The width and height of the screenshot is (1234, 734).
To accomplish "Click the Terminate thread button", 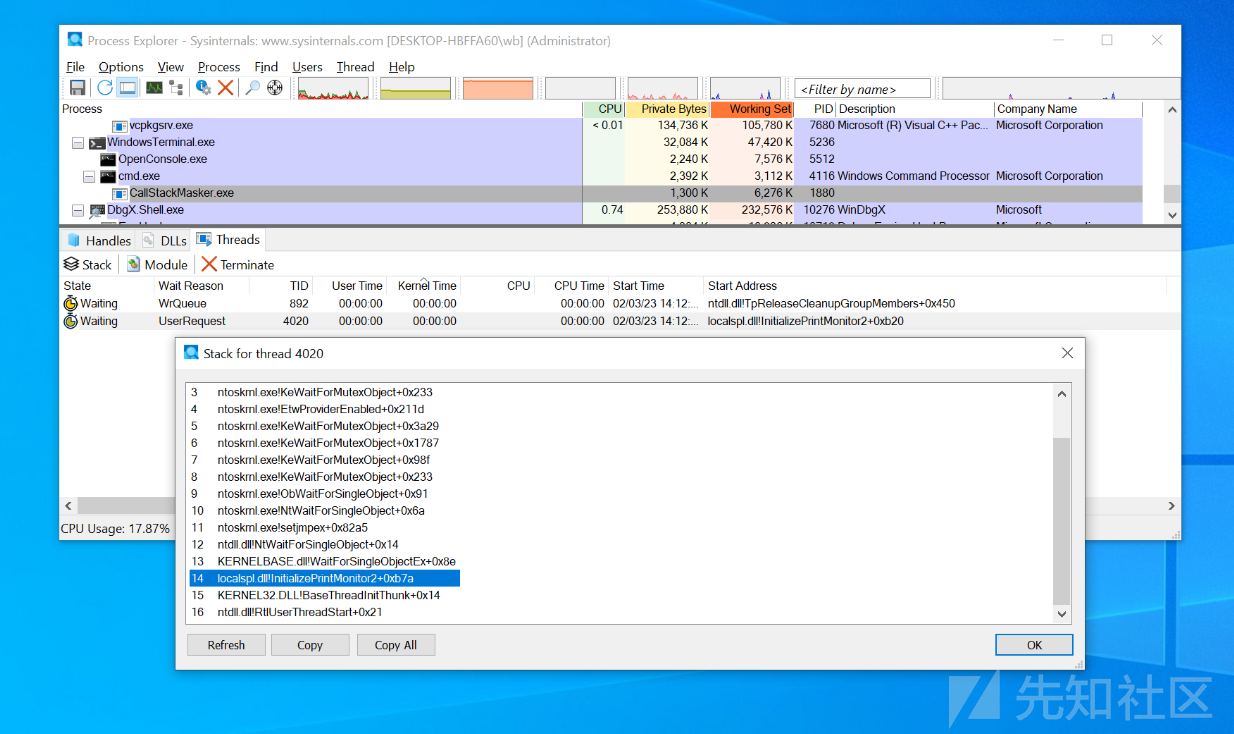I will 238,265.
